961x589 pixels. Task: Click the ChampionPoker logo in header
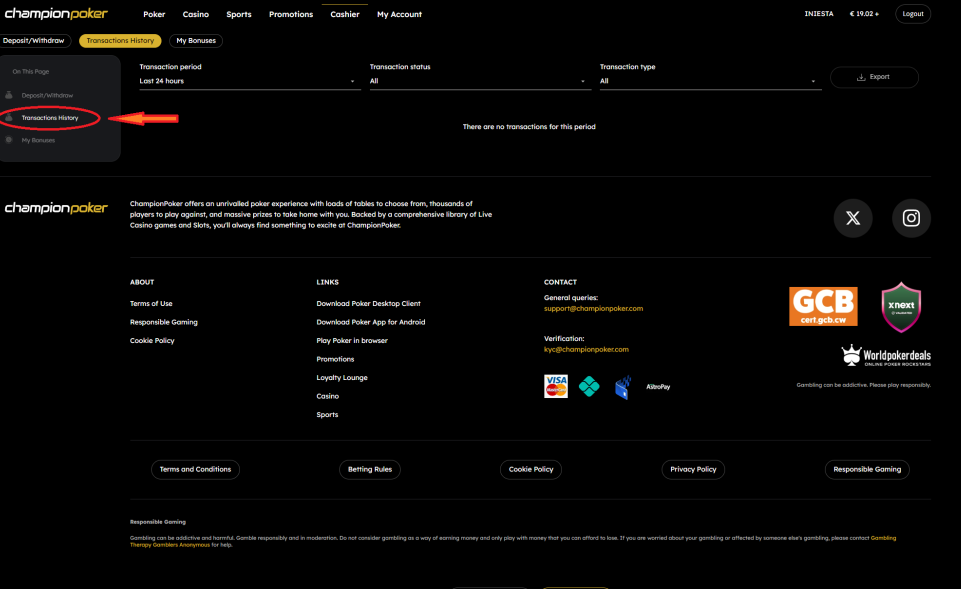[x=56, y=14]
